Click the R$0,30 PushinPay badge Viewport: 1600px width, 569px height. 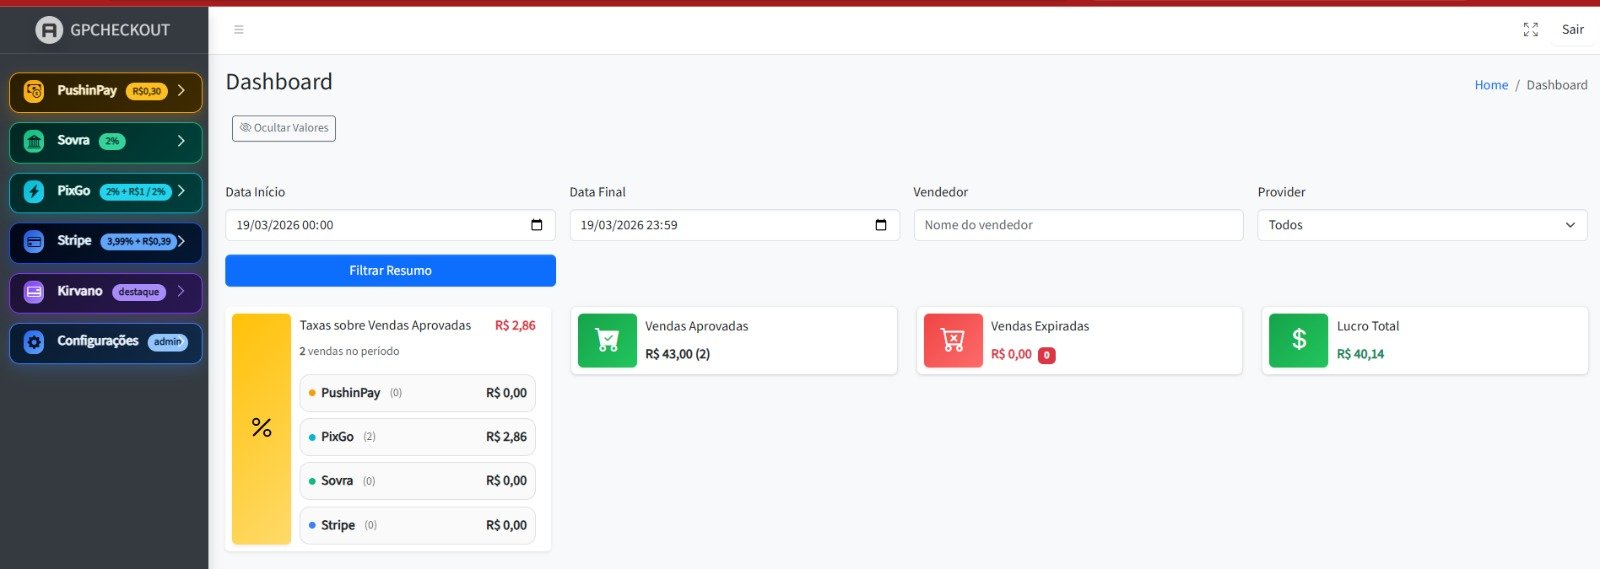[147, 91]
